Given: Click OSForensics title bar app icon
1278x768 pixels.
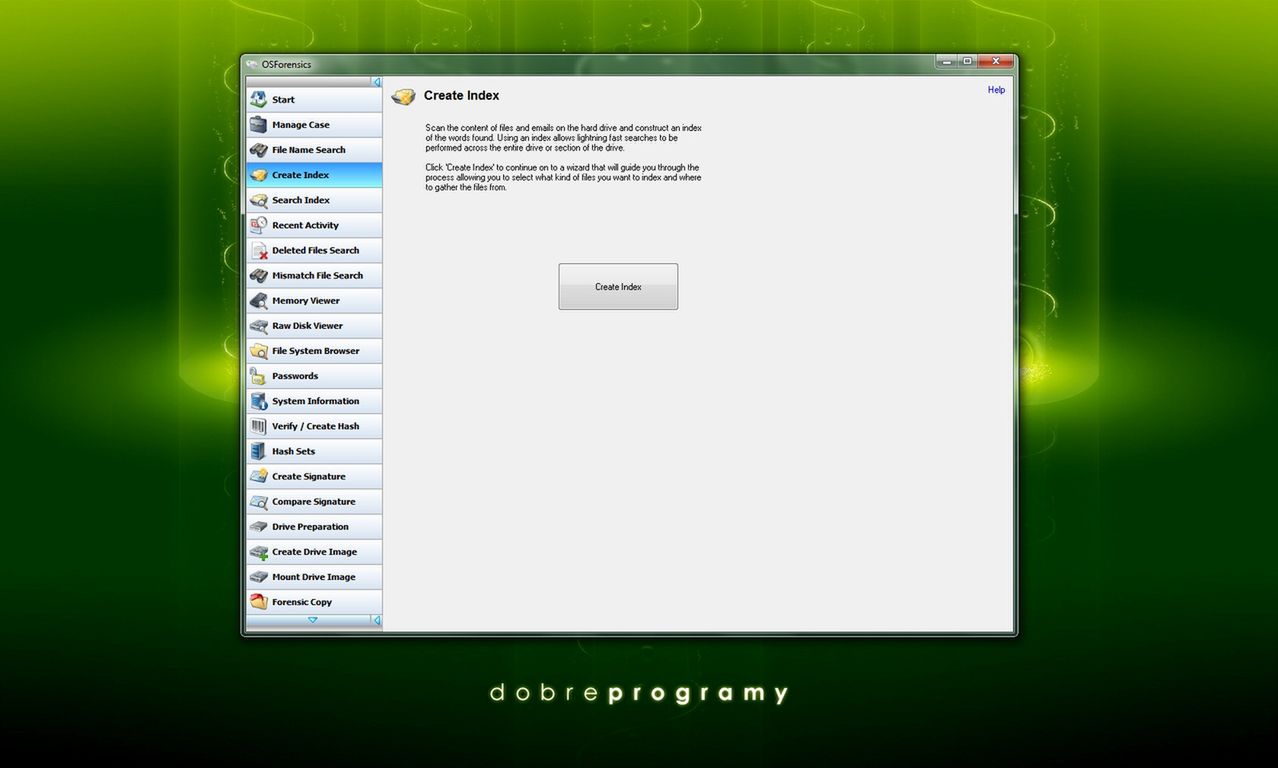Looking at the screenshot, I should click(x=252, y=65).
